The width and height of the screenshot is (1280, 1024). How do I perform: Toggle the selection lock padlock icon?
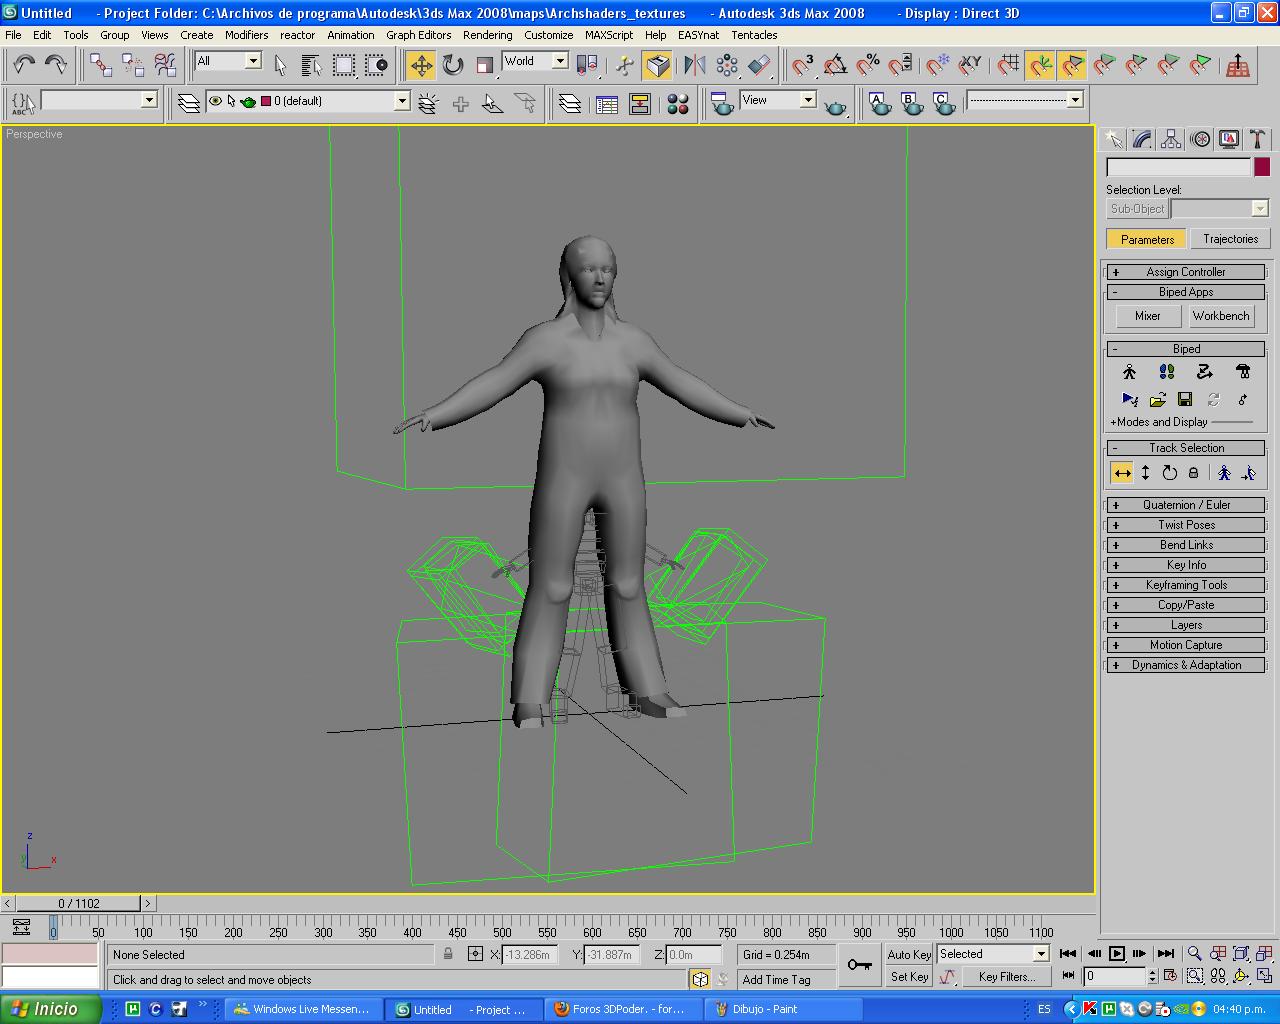448,954
